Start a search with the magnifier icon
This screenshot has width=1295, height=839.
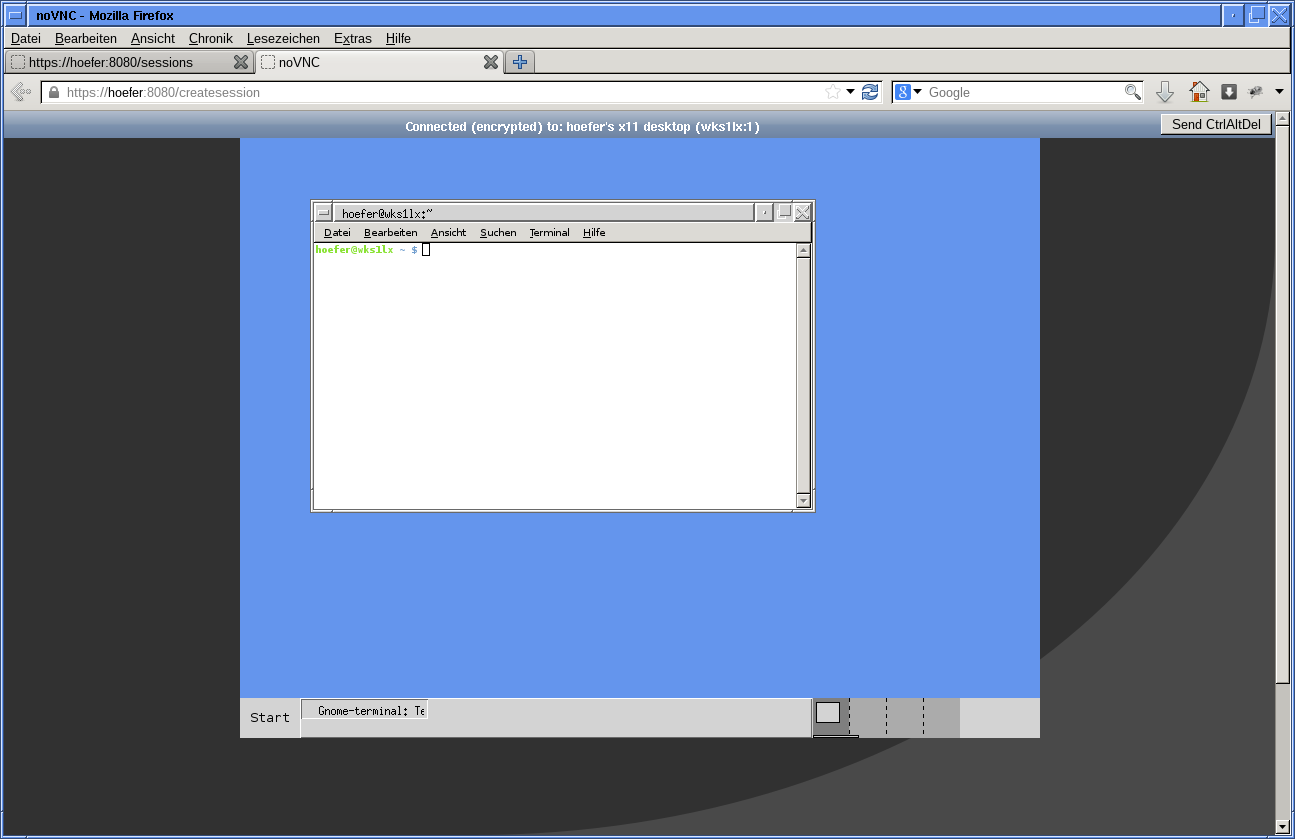coord(1132,92)
